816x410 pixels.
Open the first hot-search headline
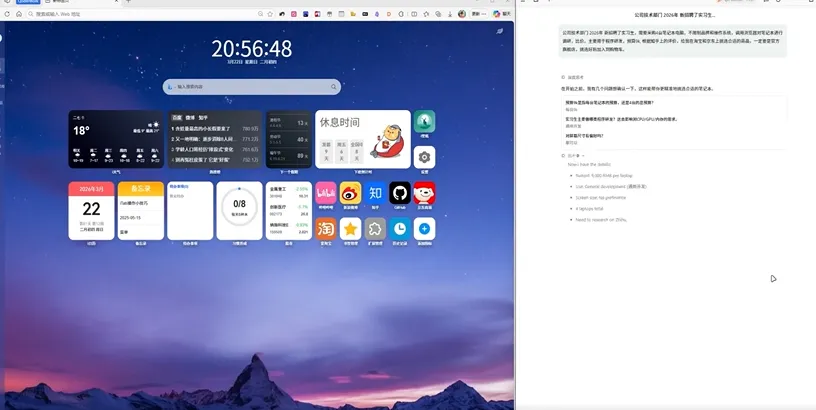click(x=215, y=129)
